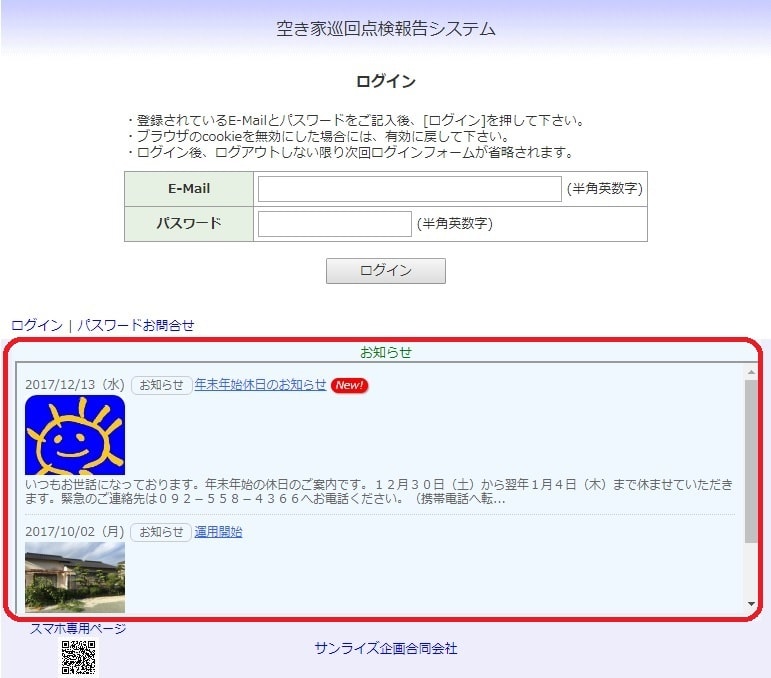Open the スマホ専用ページ link
This screenshot has height=678, width=771.
(x=78, y=629)
